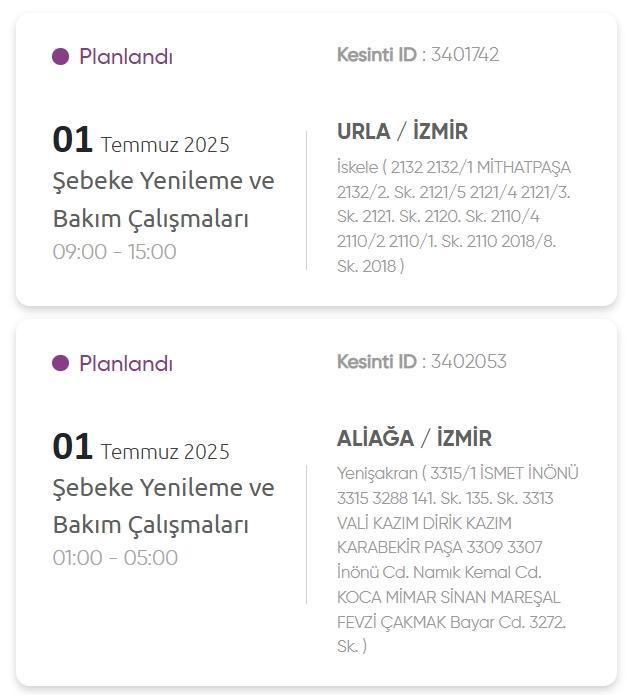Click the 09:00 – 15:00 time range
This screenshot has width=629, height=695.
[114, 251]
